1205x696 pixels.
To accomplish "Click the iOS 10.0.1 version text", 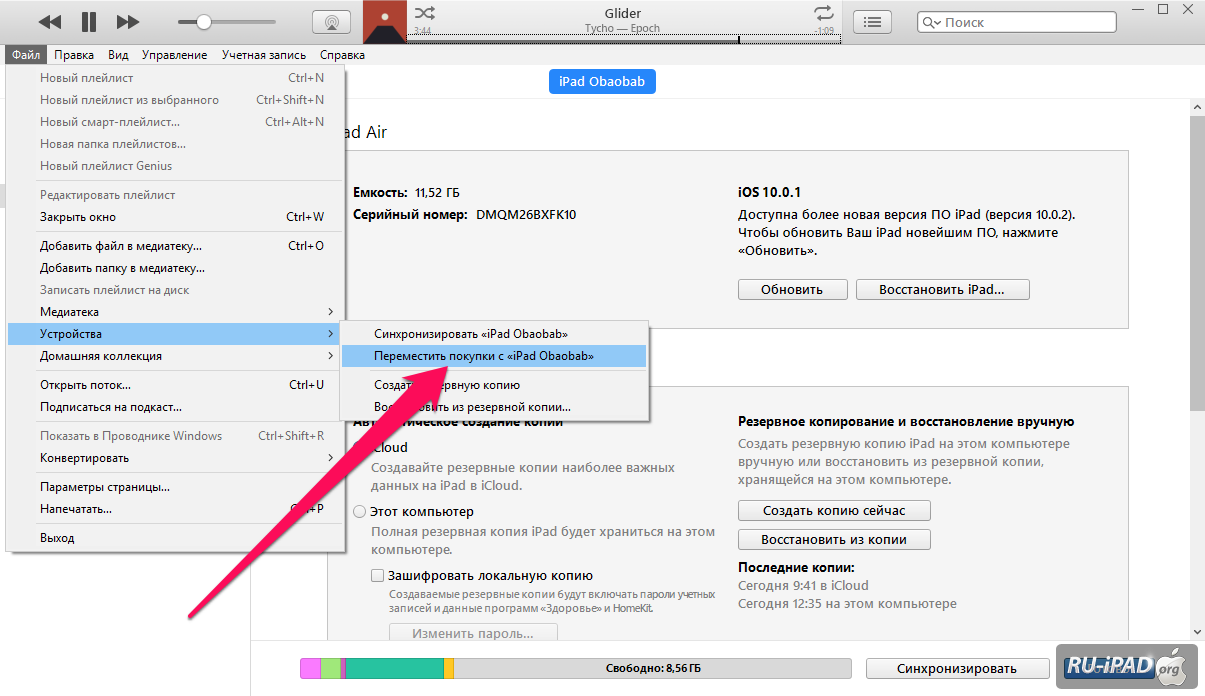I will pos(770,192).
